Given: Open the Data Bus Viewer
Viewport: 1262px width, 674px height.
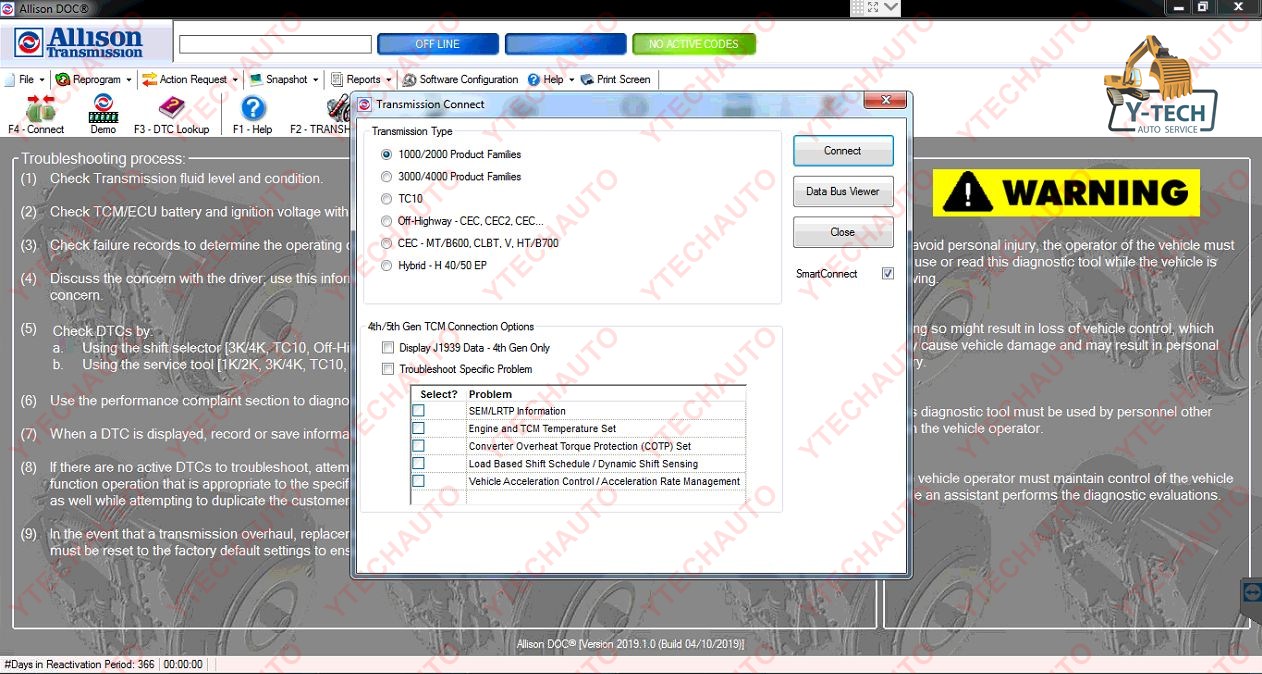Looking at the screenshot, I should 842,191.
